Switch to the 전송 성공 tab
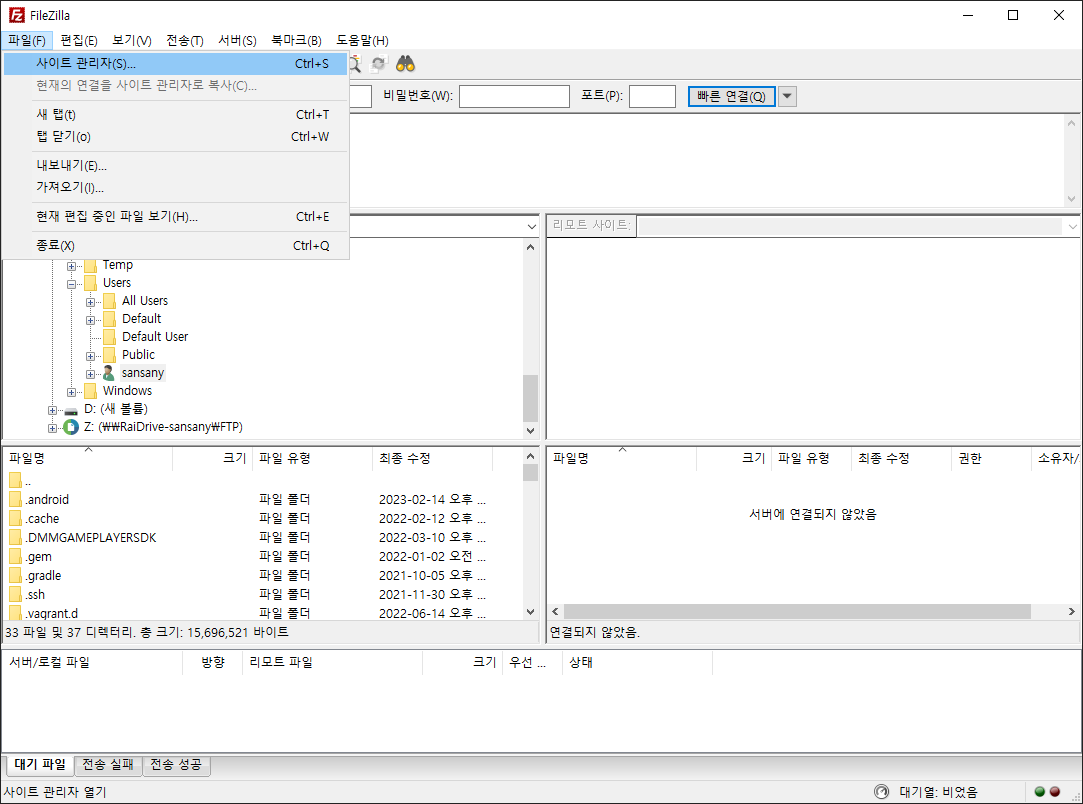Image resolution: width=1083 pixels, height=804 pixels. 176,765
